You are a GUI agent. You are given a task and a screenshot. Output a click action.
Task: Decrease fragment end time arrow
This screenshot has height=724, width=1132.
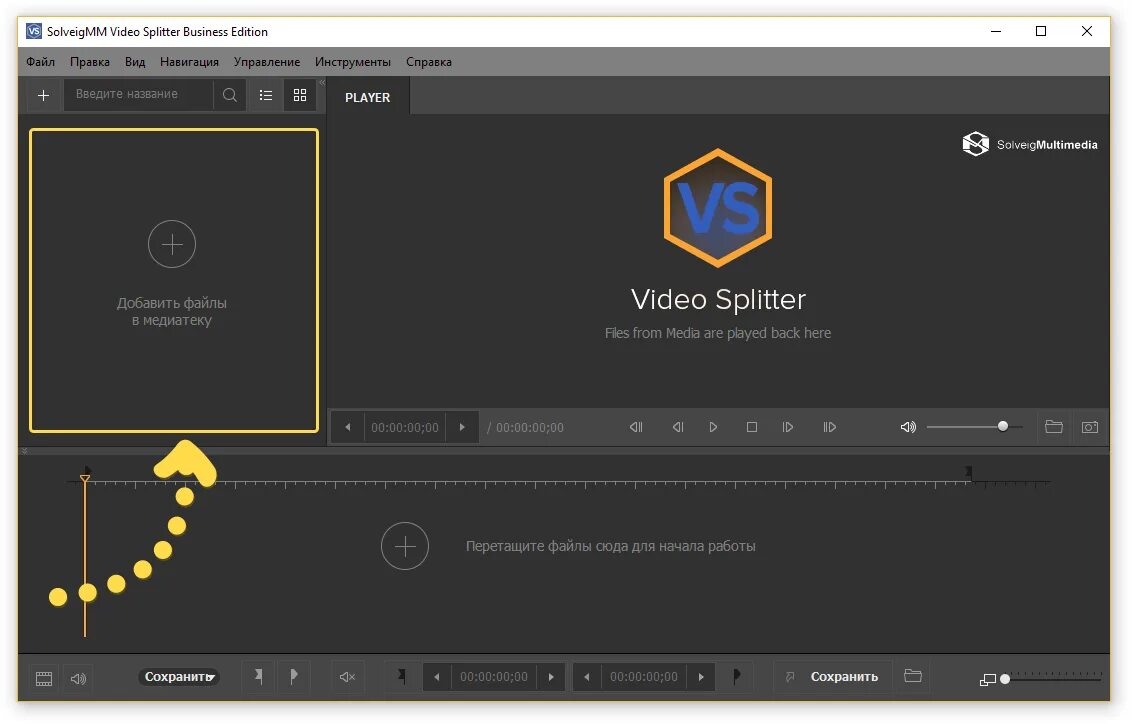tap(587, 677)
